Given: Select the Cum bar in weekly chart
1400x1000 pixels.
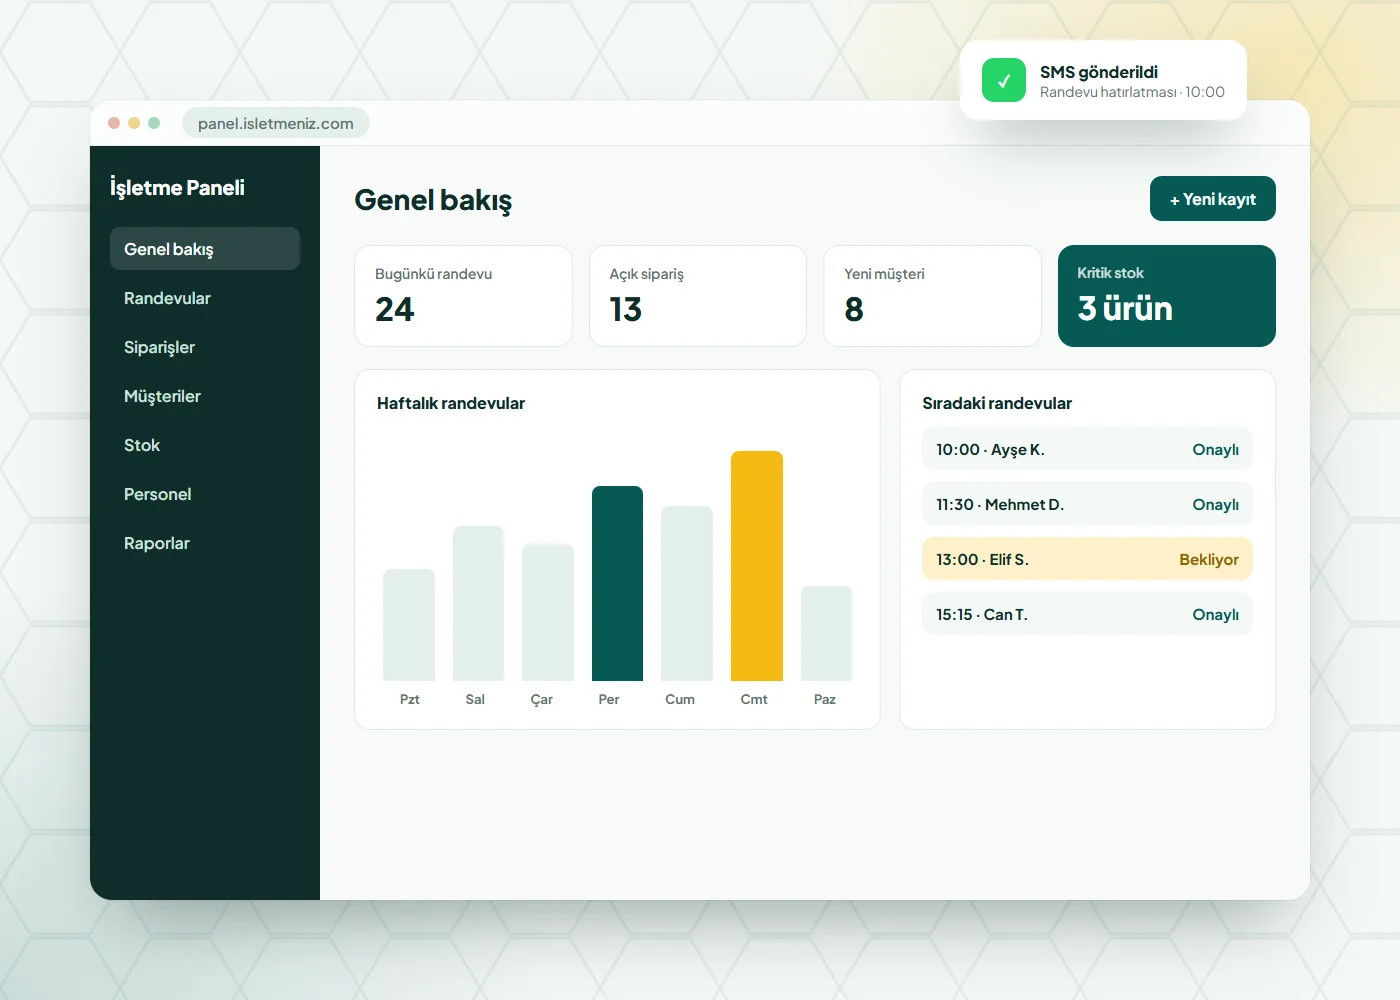Looking at the screenshot, I should coord(687,593).
